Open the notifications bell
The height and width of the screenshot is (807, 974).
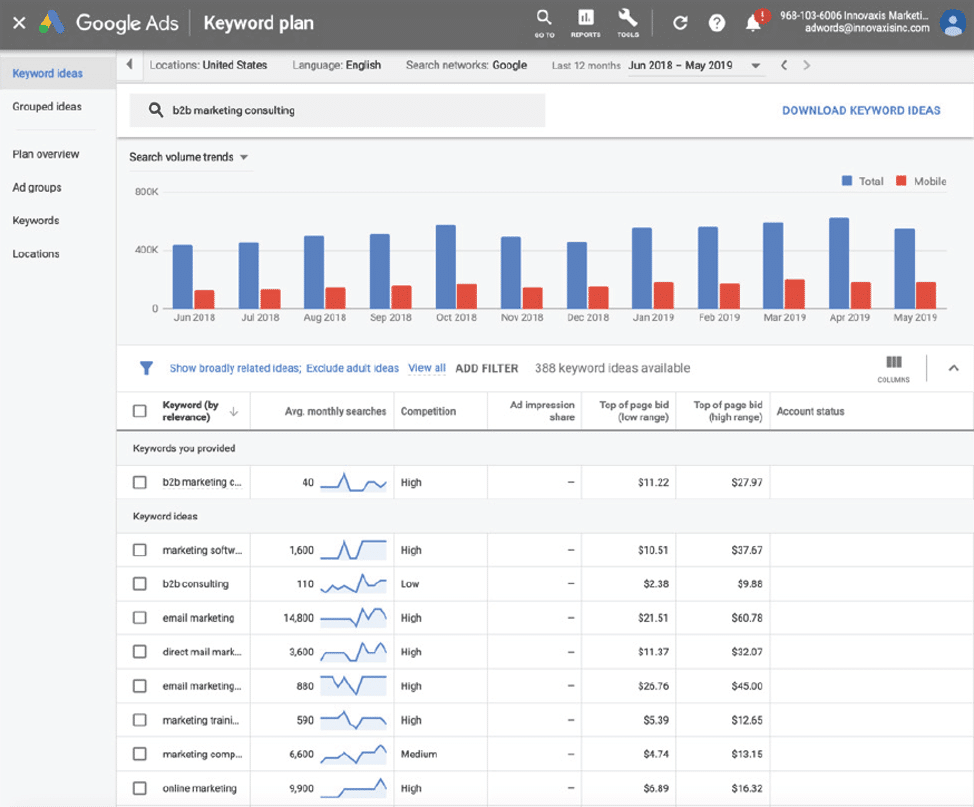click(x=753, y=22)
